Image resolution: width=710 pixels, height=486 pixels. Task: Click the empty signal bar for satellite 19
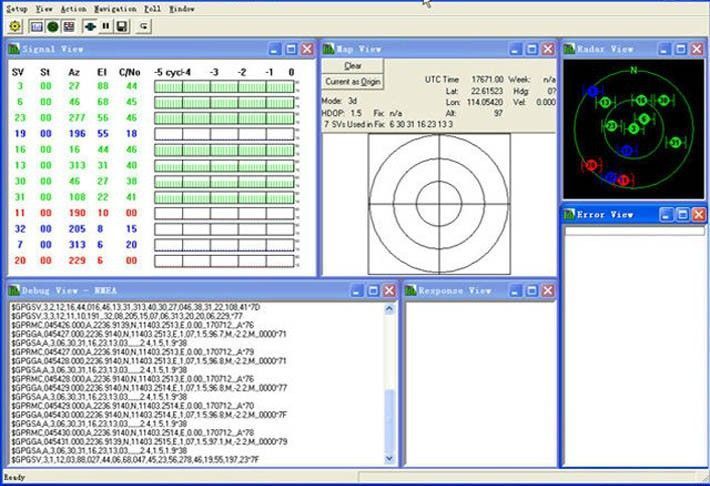pyautogui.click(x=224, y=134)
